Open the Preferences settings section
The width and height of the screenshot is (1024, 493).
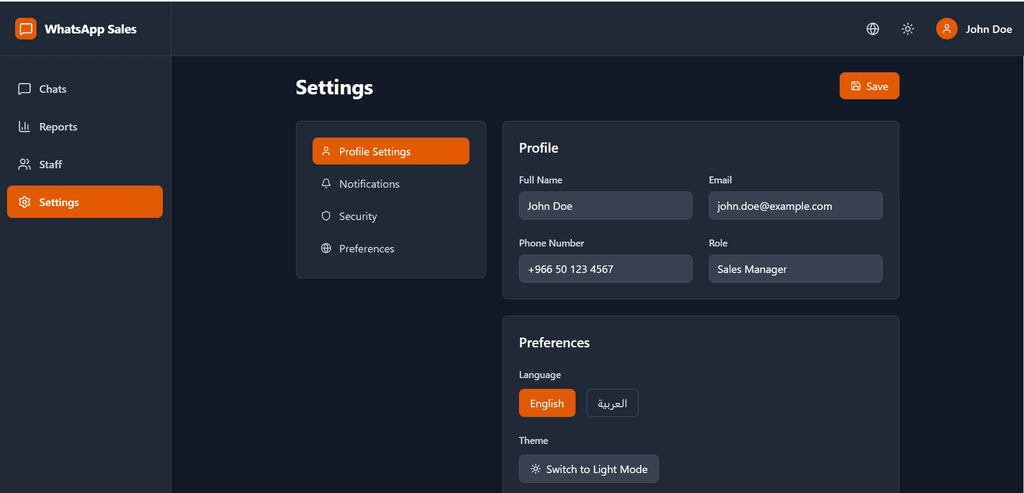(x=366, y=249)
